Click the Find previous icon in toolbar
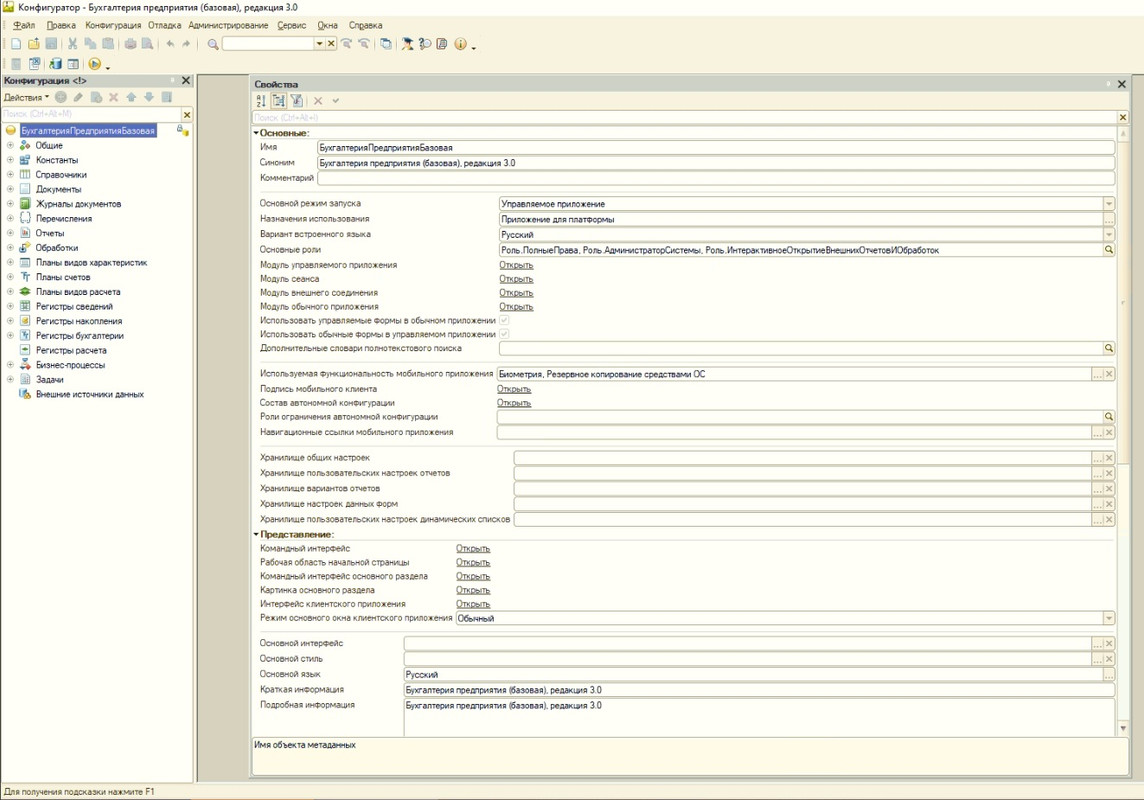This screenshot has width=1144, height=800. click(364, 44)
